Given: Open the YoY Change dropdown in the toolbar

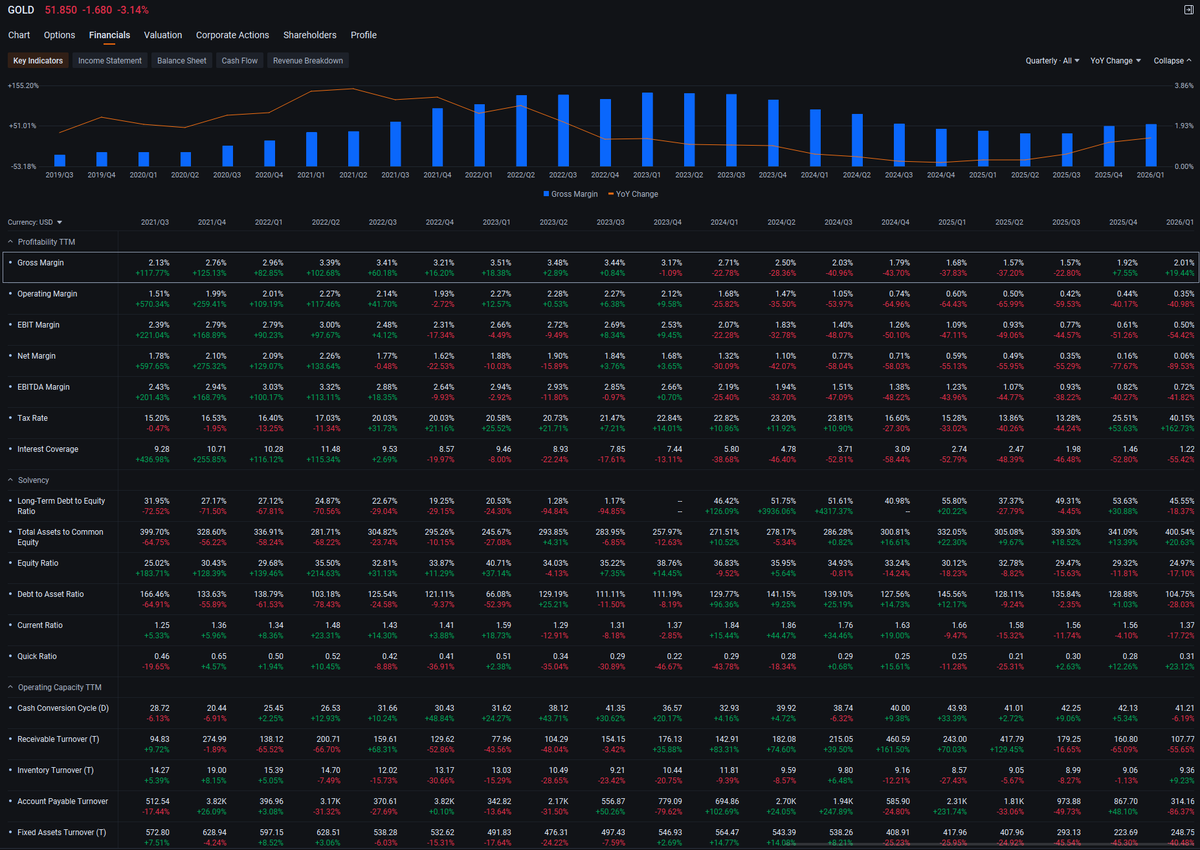Looking at the screenshot, I should [1116, 61].
